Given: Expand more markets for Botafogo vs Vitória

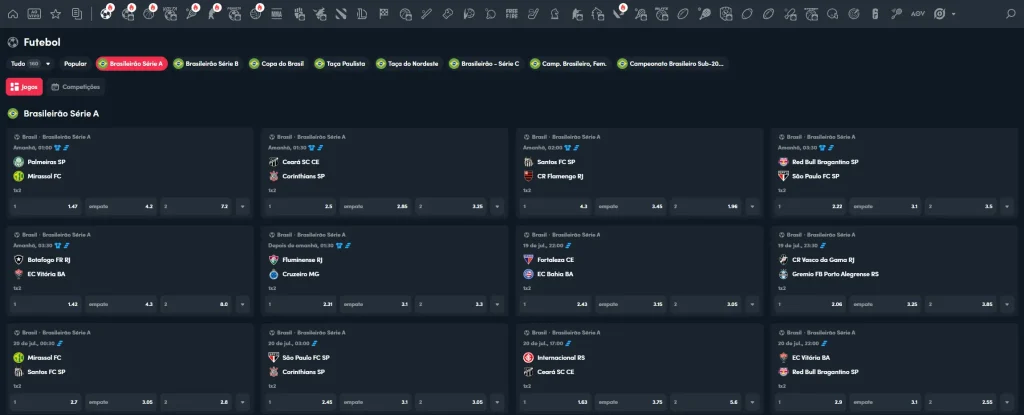Looking at the screenshot, I should click(x=242, y=305).
